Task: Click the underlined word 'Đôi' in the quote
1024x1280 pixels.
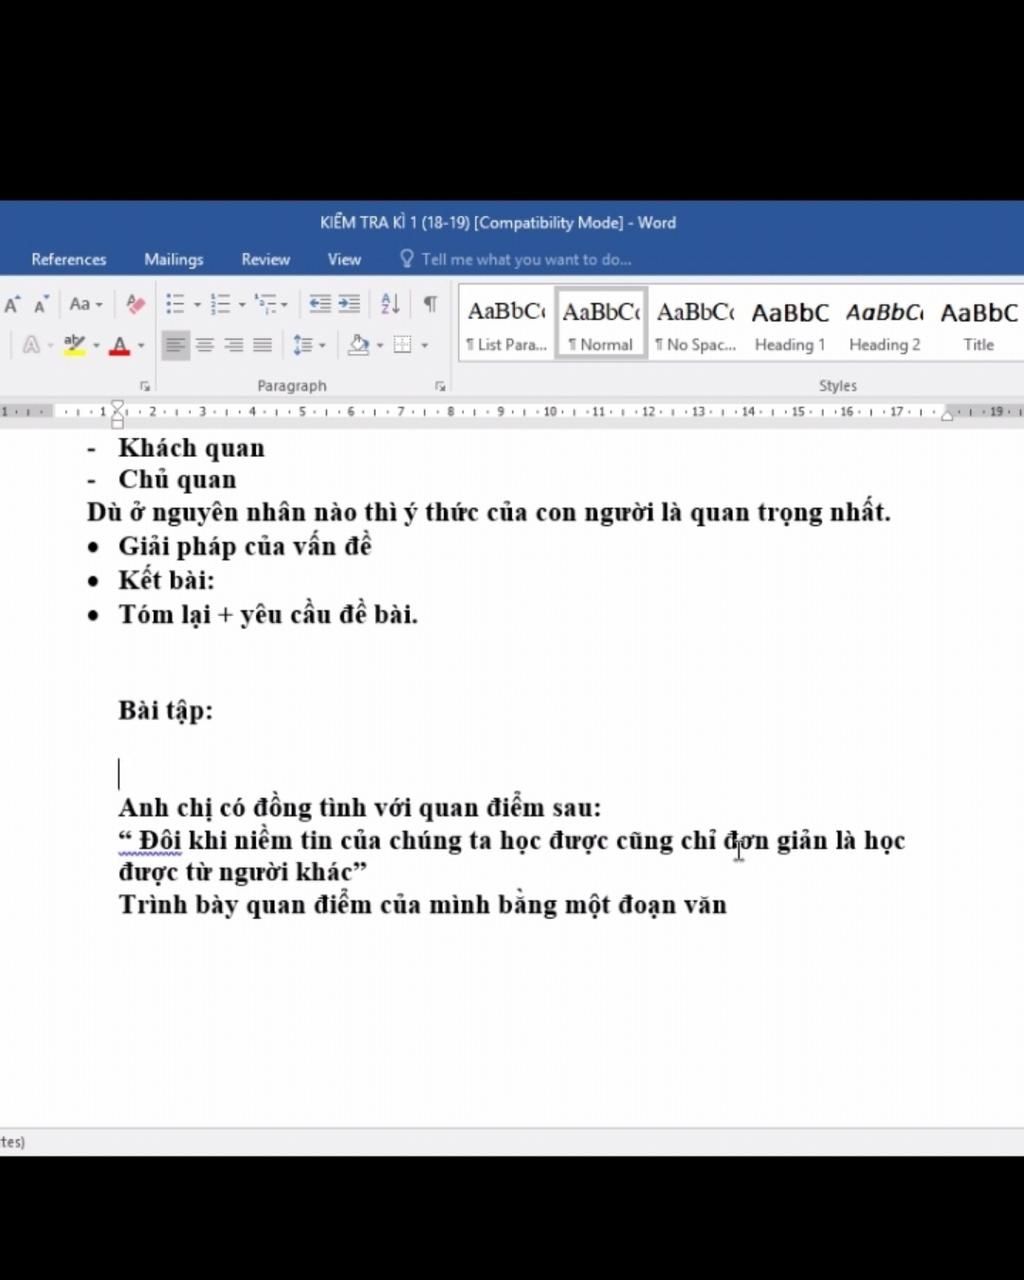Action: click(x=160, y=840)
